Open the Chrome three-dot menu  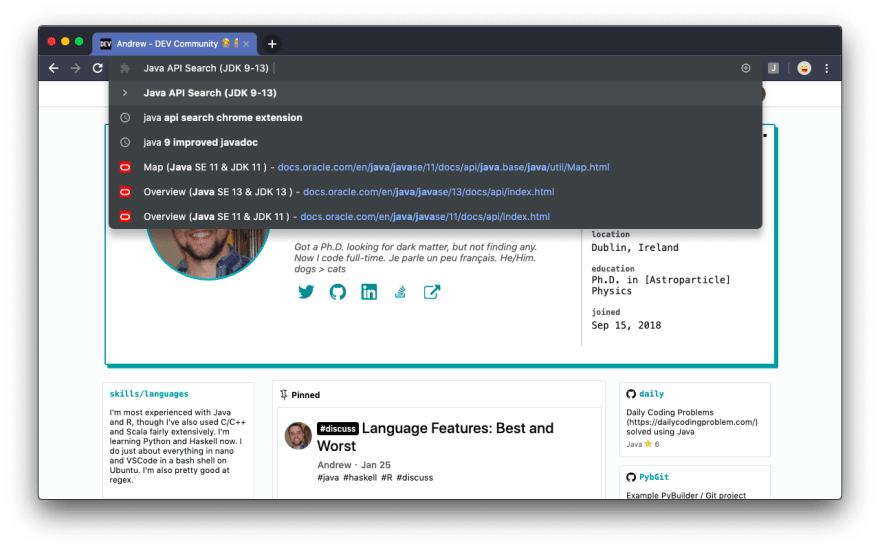click(827, 68)
